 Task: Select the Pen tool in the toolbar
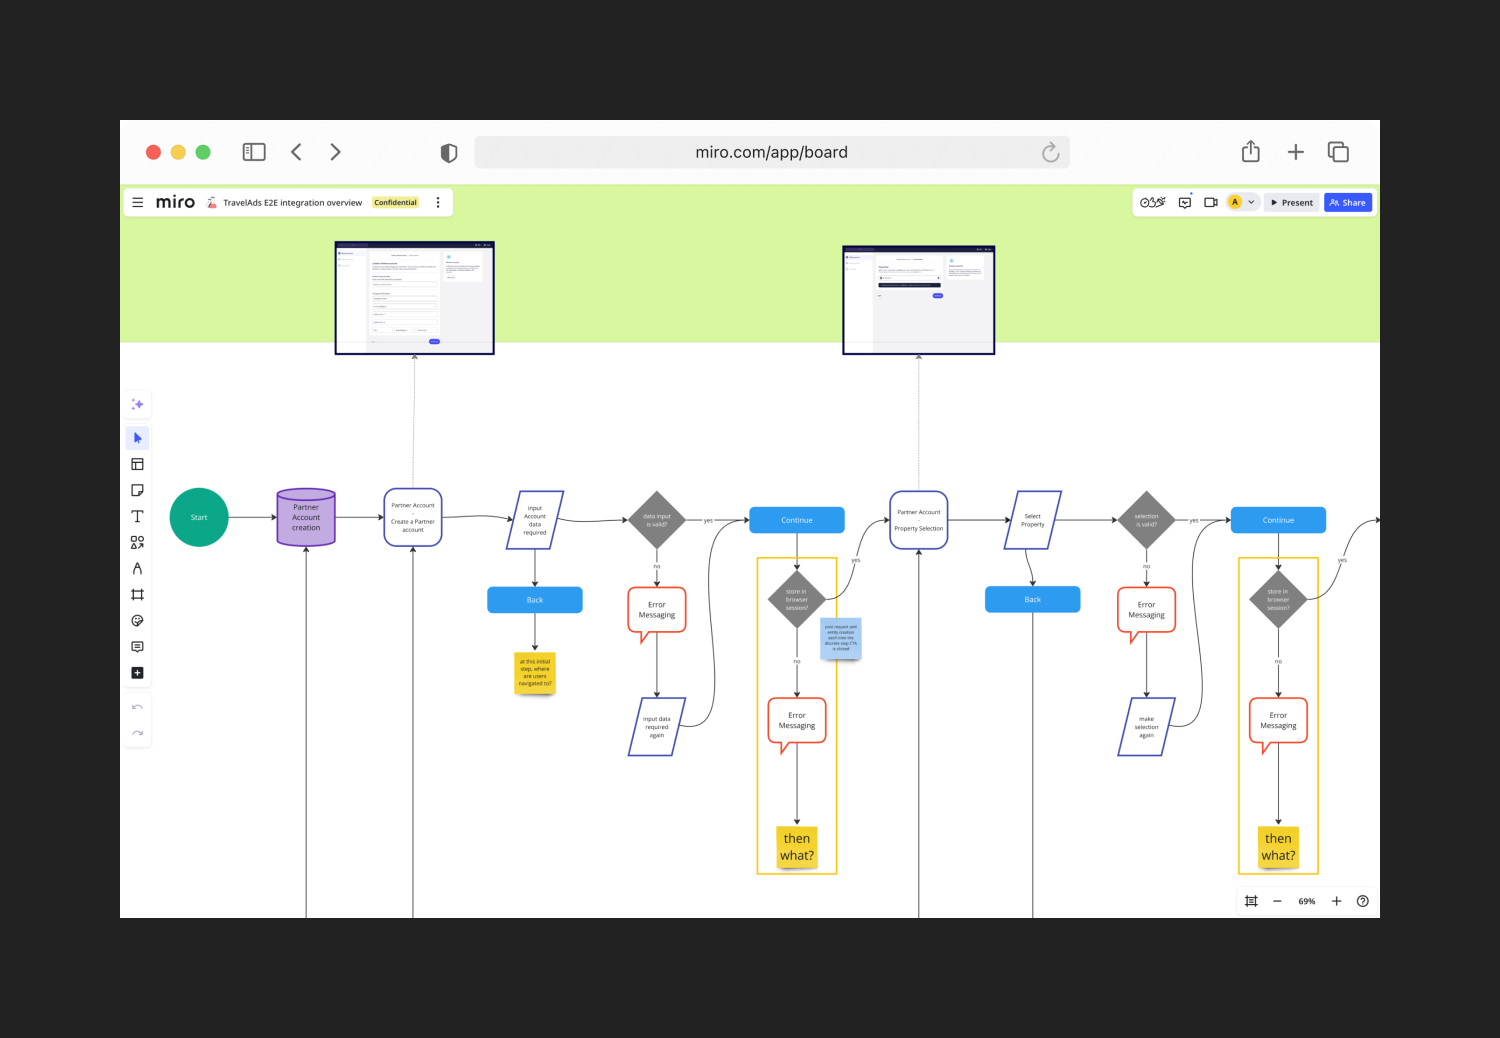pos(137,568)
